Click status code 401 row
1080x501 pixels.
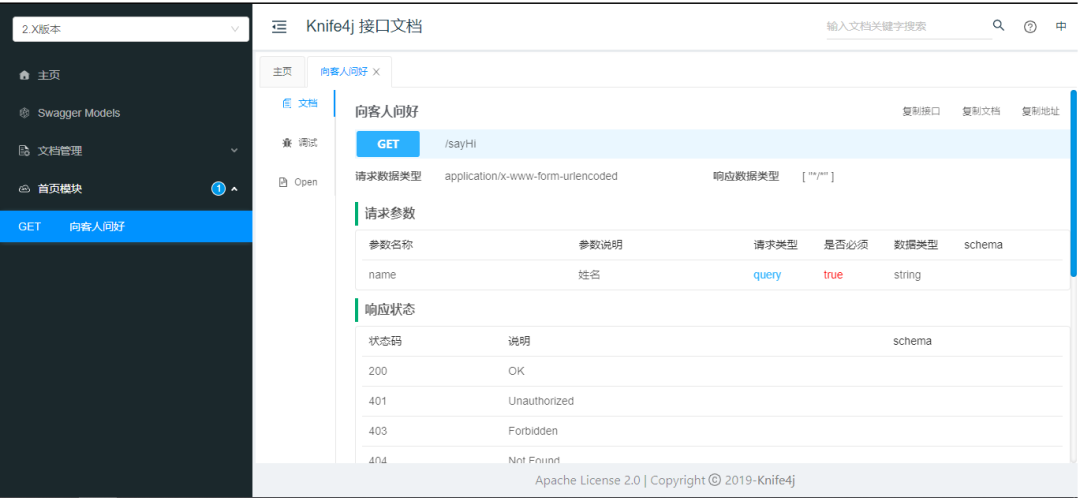tap(713, 401)
